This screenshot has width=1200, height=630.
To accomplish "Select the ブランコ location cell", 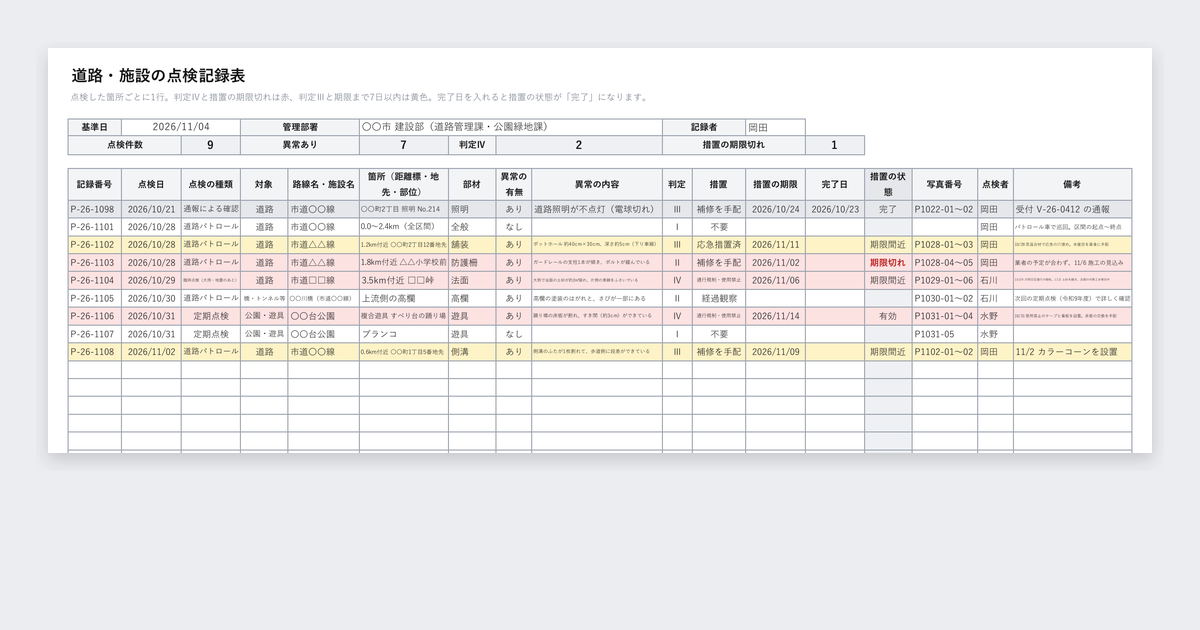I will [x=403, y=334].
